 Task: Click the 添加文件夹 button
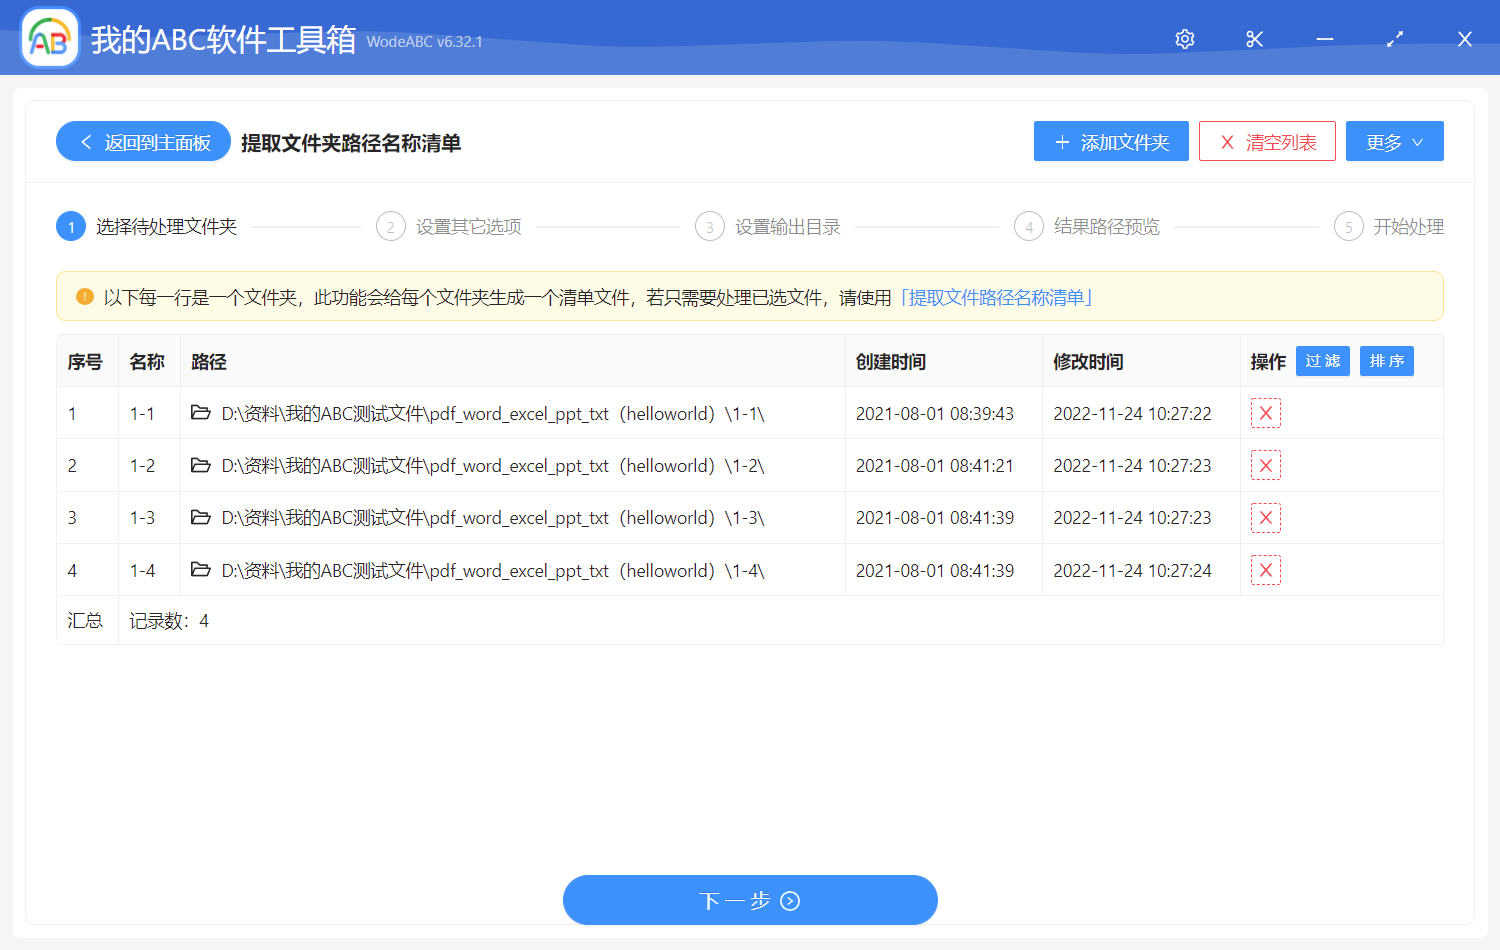[x=1110, y=141]
